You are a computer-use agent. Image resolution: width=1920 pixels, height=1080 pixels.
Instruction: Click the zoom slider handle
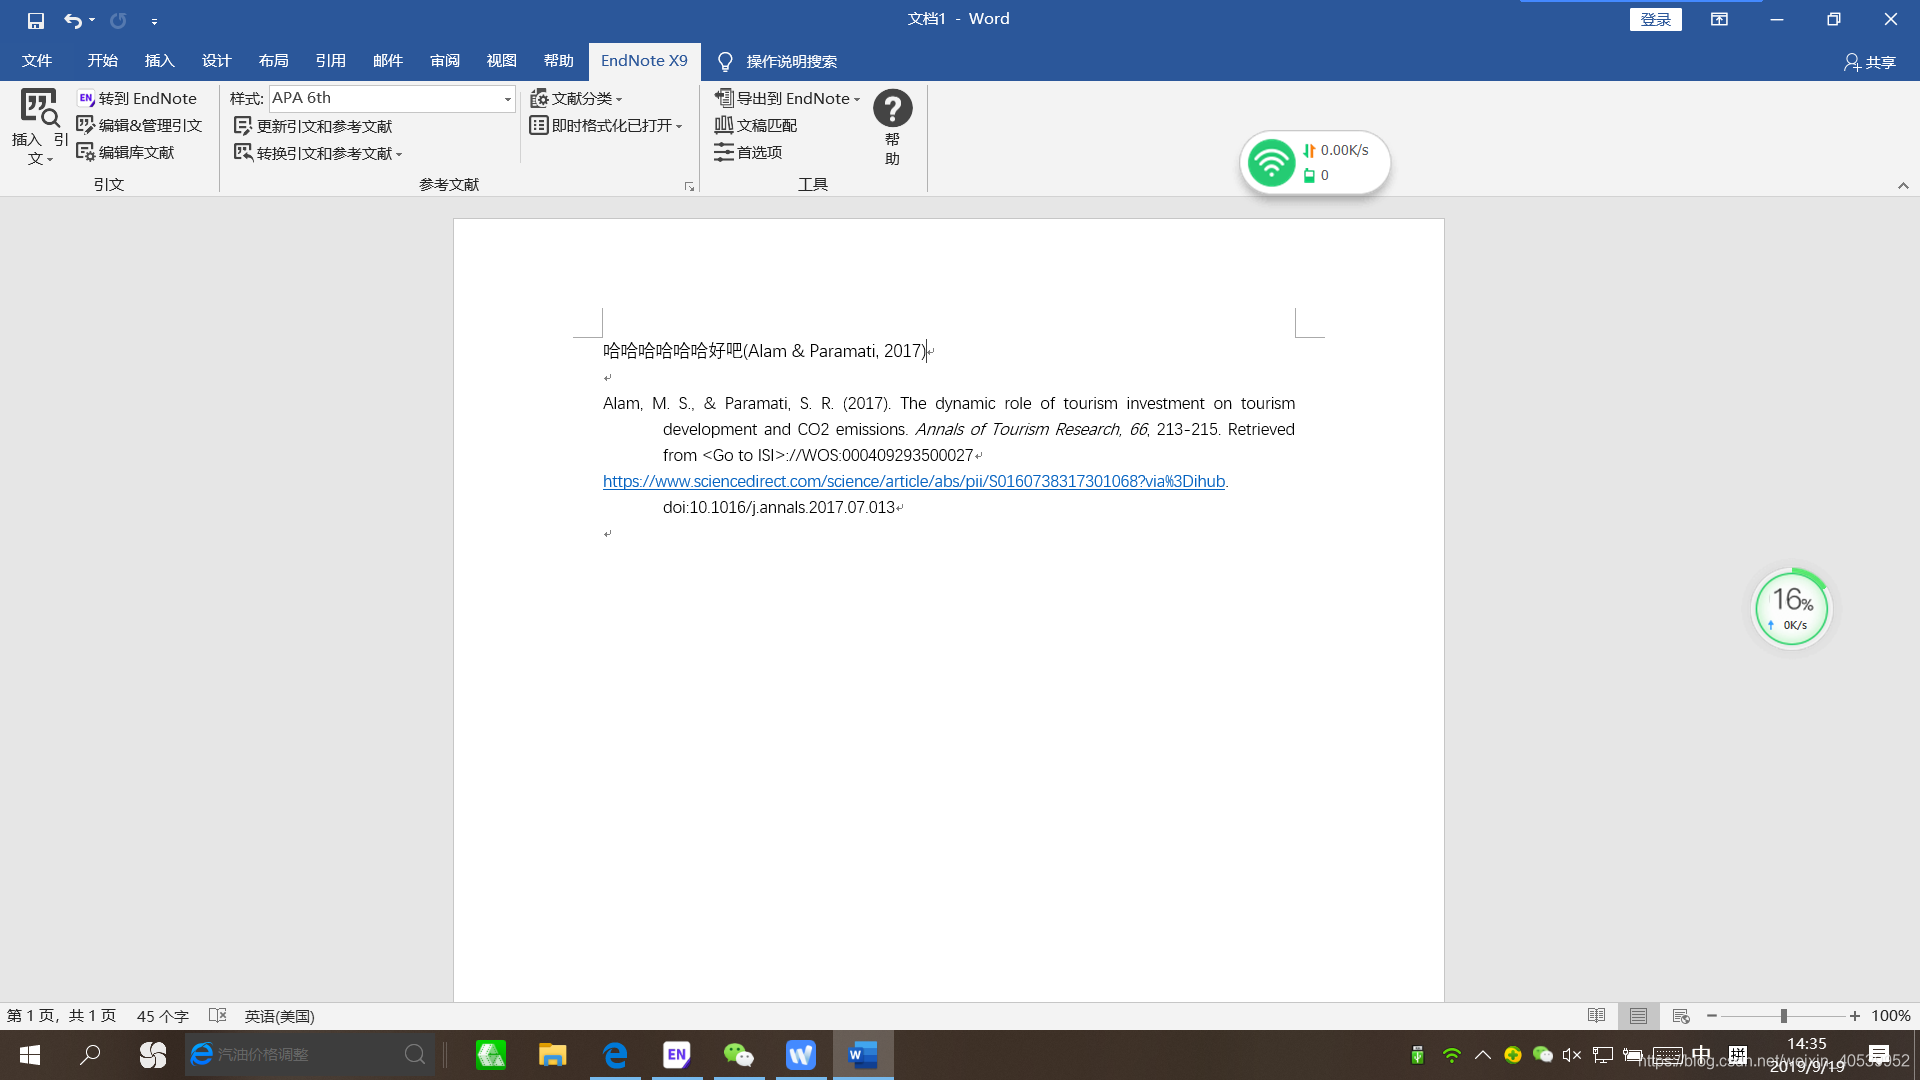click(1783, 1016)
